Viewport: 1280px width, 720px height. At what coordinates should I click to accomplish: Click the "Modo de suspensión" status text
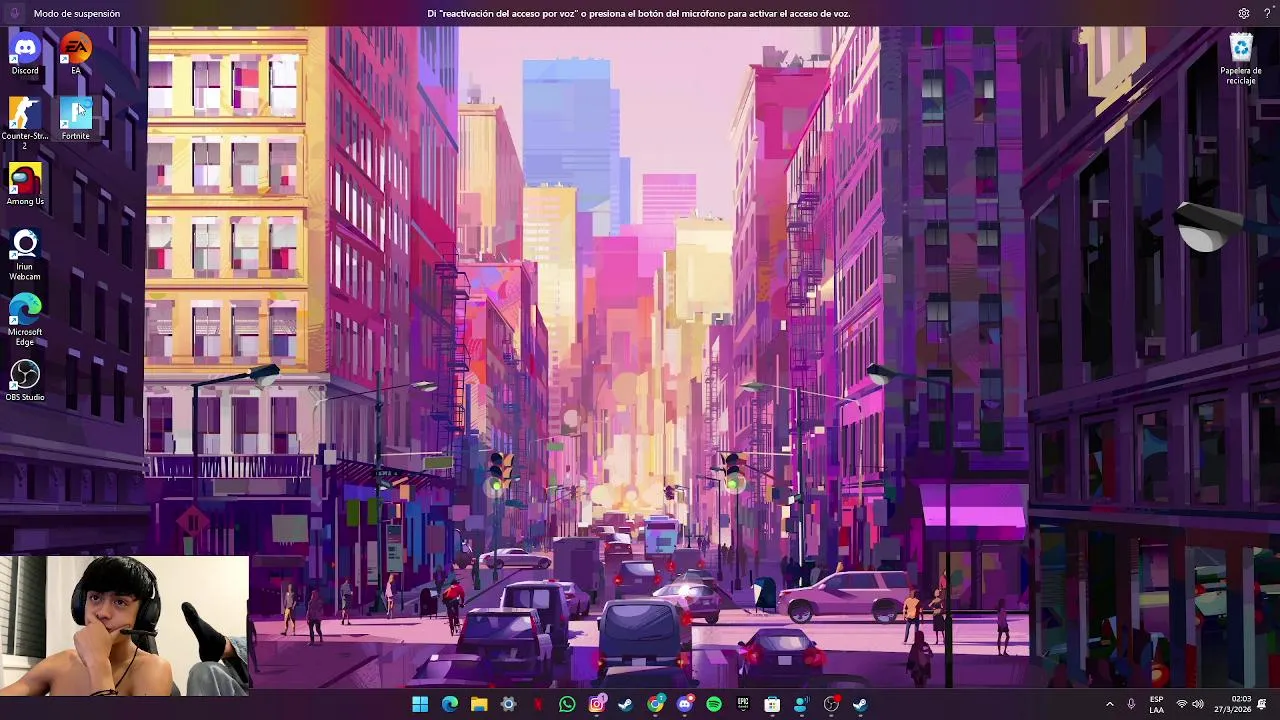77,13
